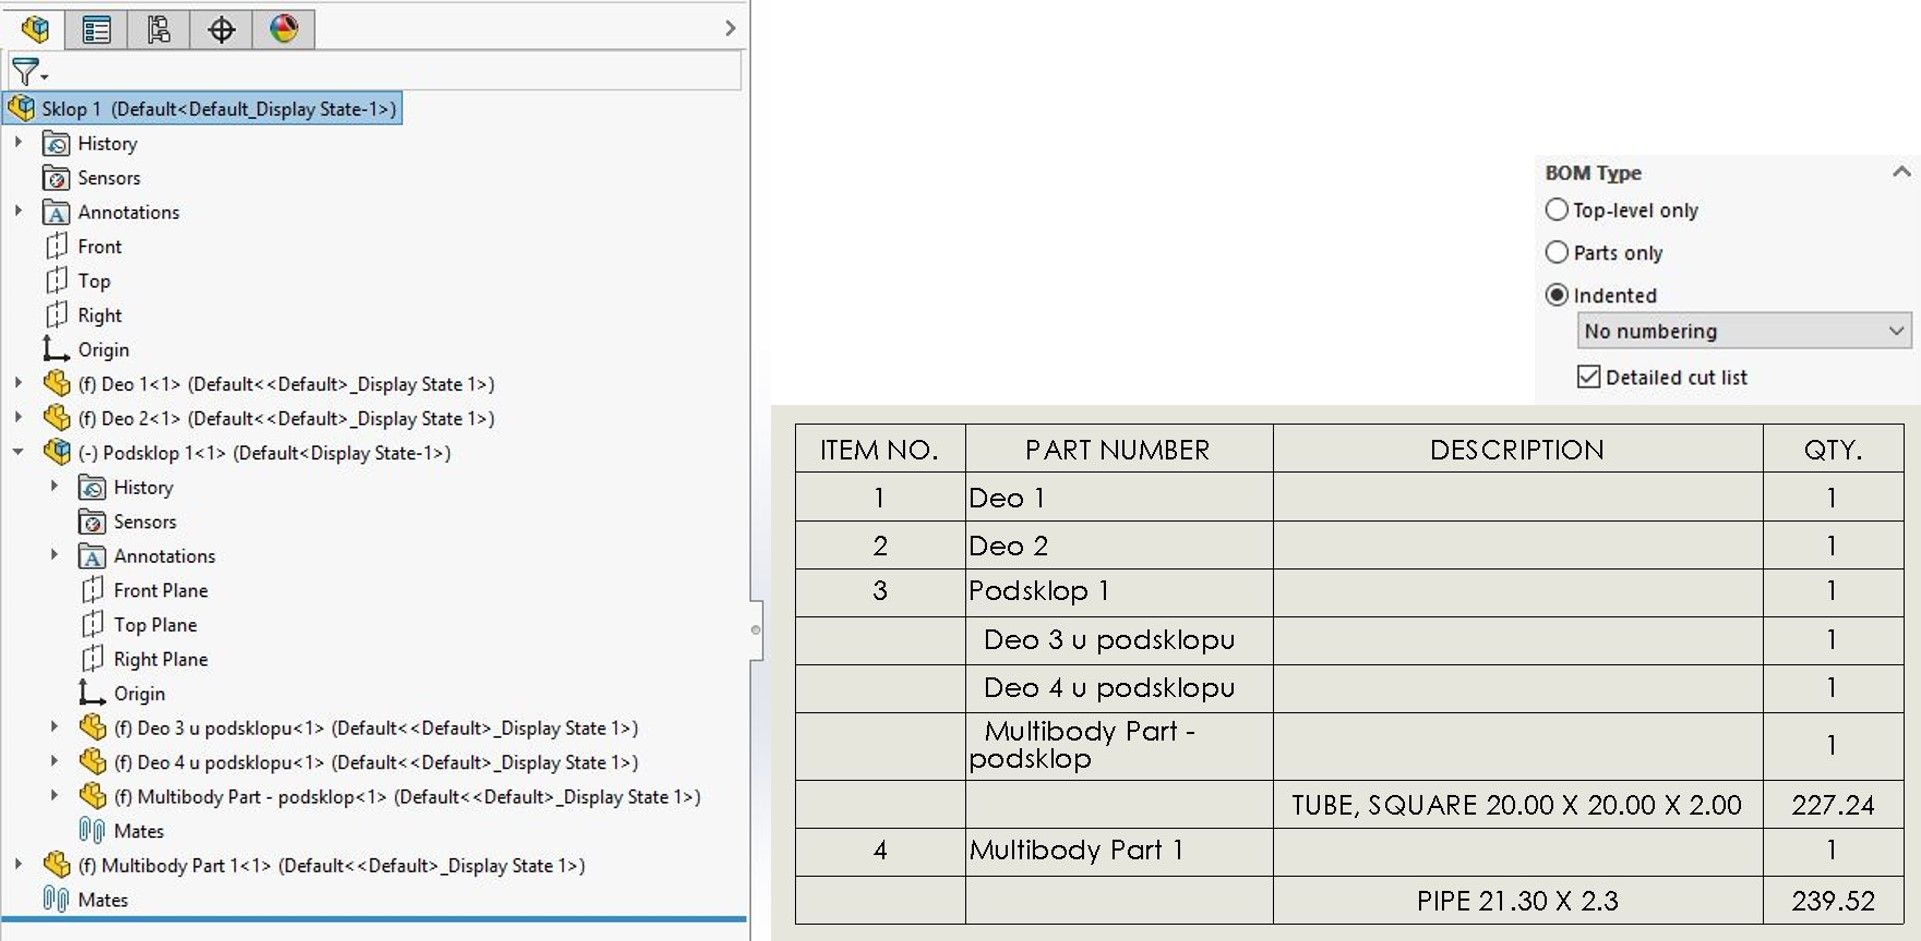Open the DisplayManager color ball tab
The image size is (1921, 941).
pos(284,29)
